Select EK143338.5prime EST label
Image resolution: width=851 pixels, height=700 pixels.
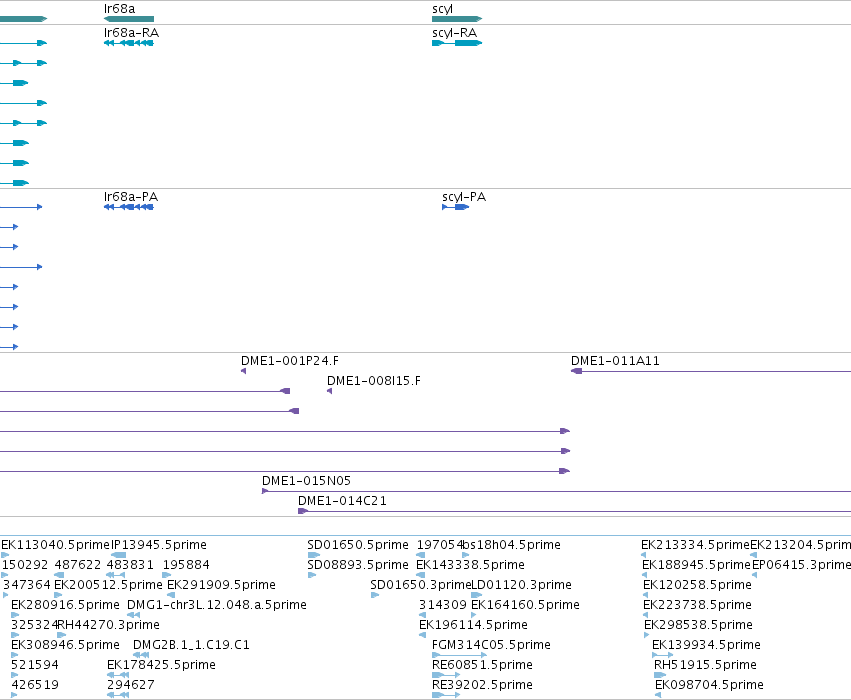click(470, 564)
